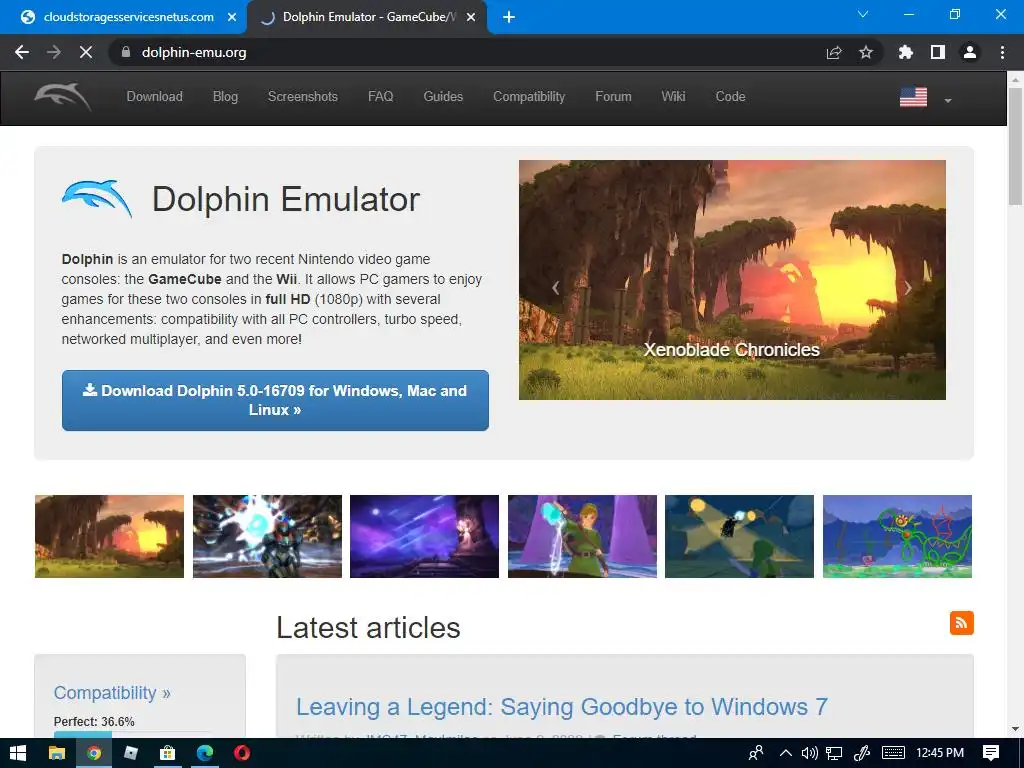Open the FAQ page

381,97
